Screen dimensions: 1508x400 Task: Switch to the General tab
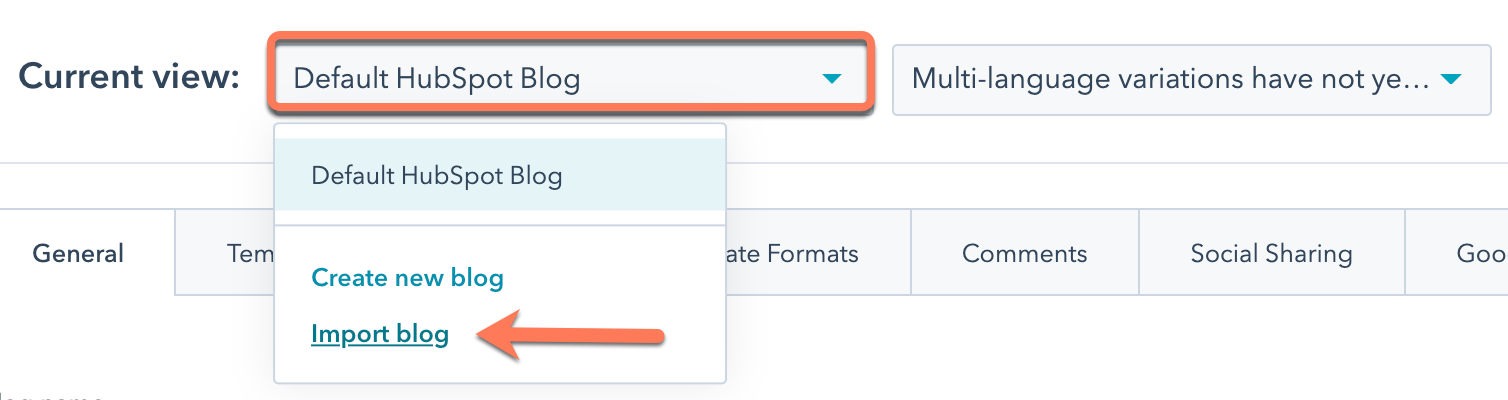(x=78, y=253)
